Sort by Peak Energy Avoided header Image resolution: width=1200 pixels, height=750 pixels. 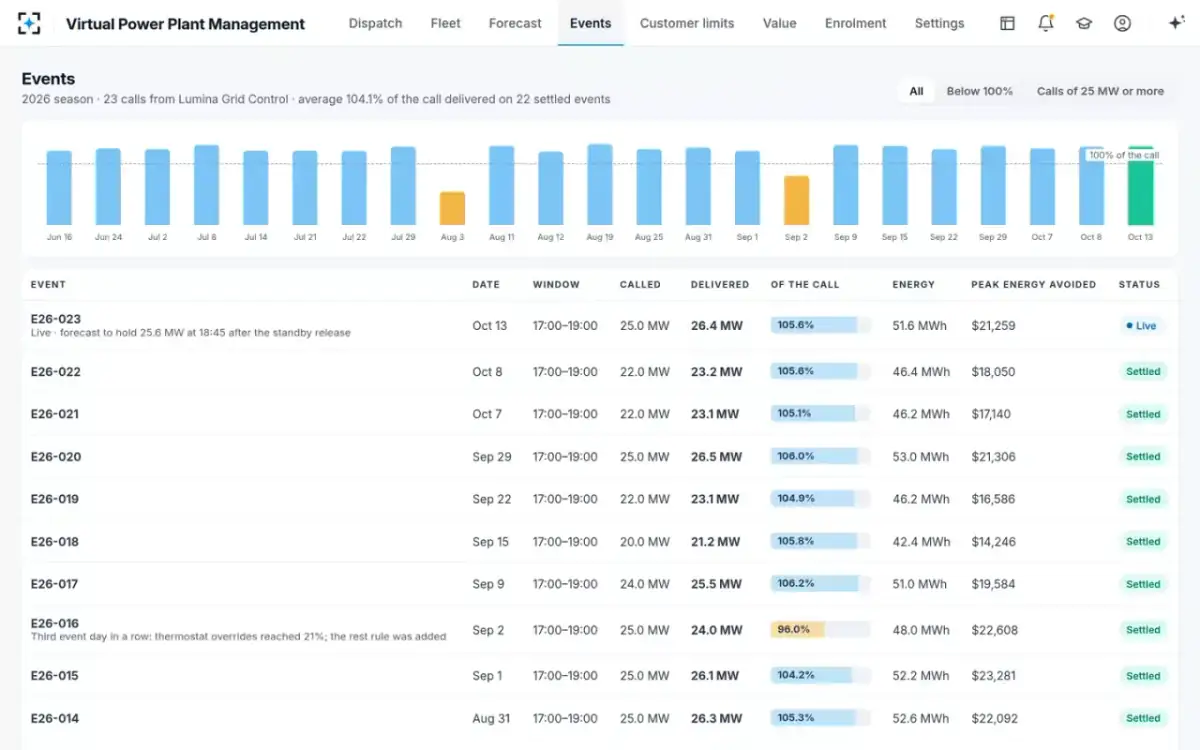1033,284
